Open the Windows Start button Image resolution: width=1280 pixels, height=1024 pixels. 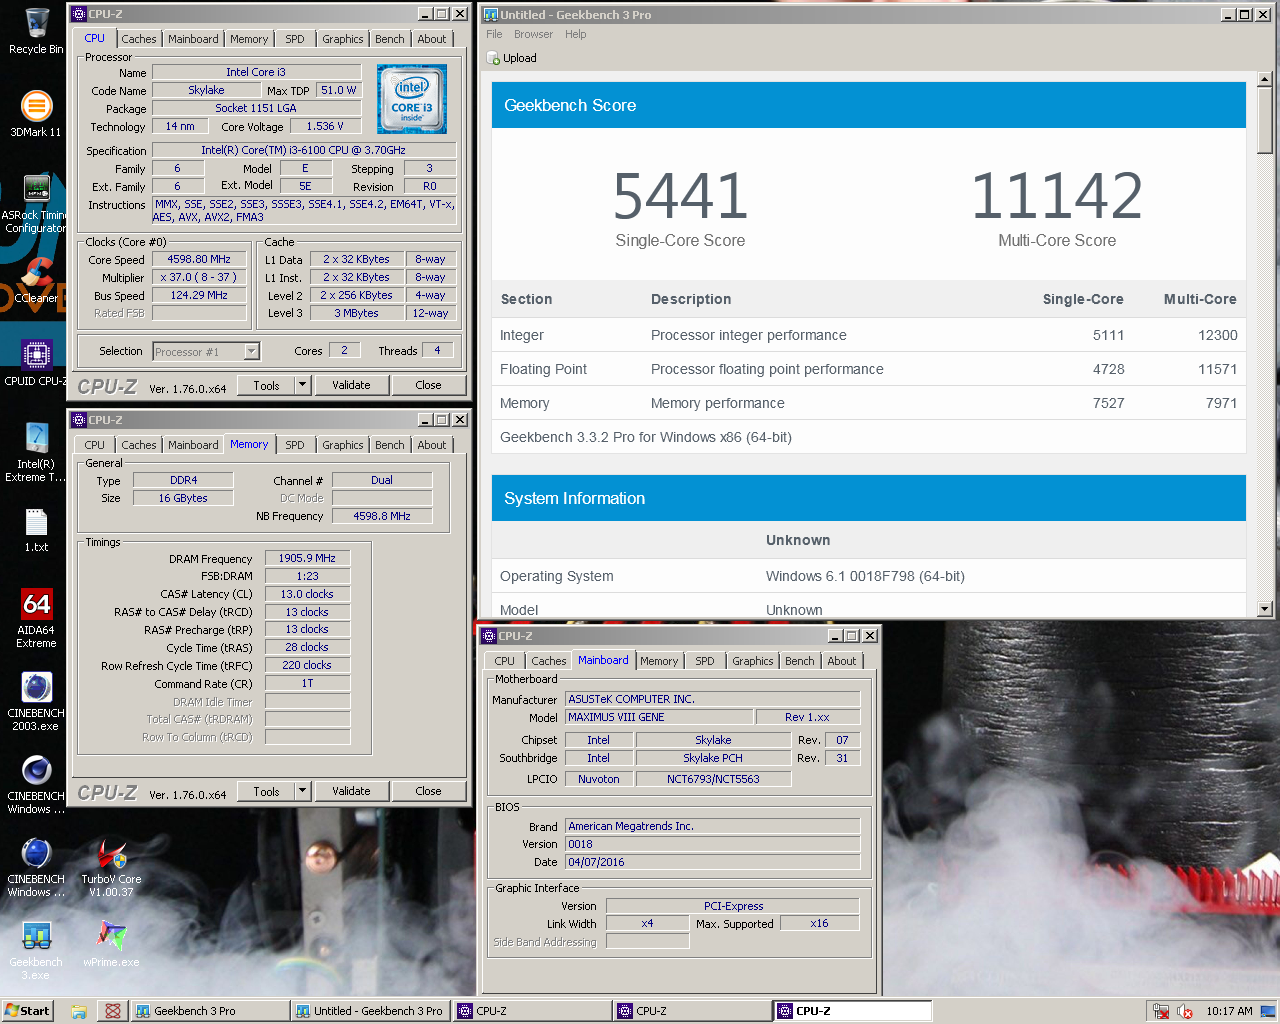coord(27,1011)
